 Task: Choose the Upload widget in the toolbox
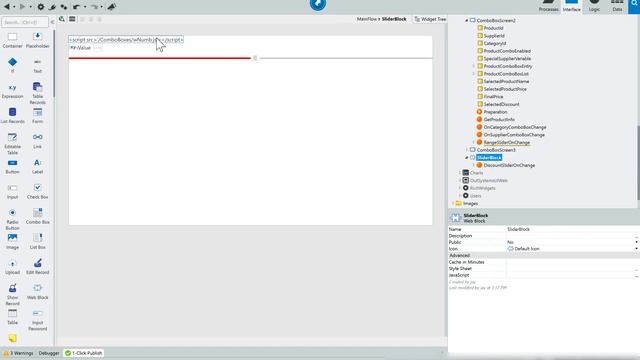coord(12,267)
